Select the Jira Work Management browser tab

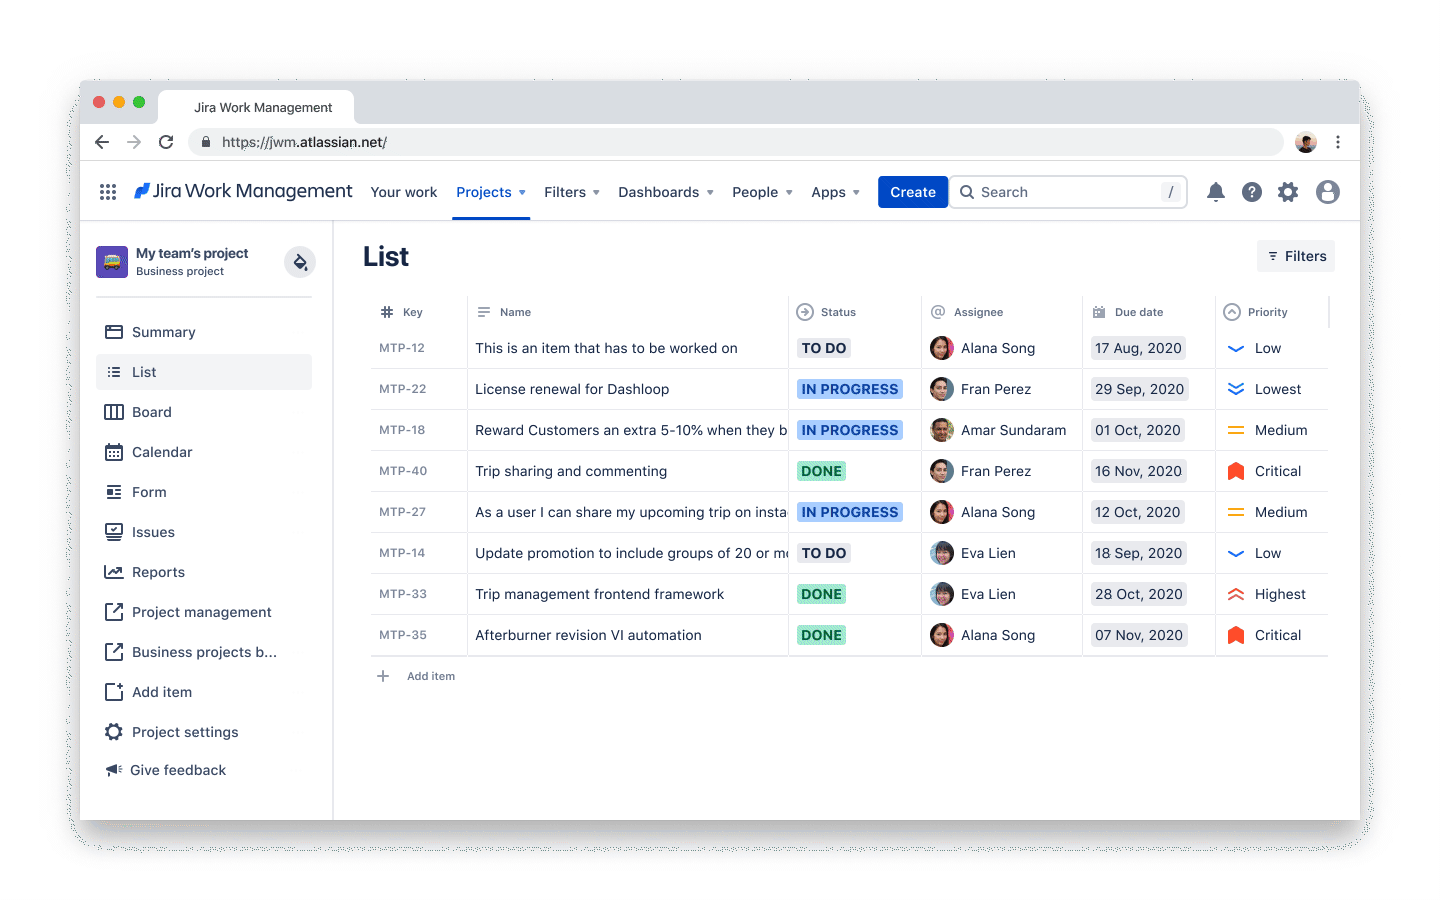(x=256, y=107)
